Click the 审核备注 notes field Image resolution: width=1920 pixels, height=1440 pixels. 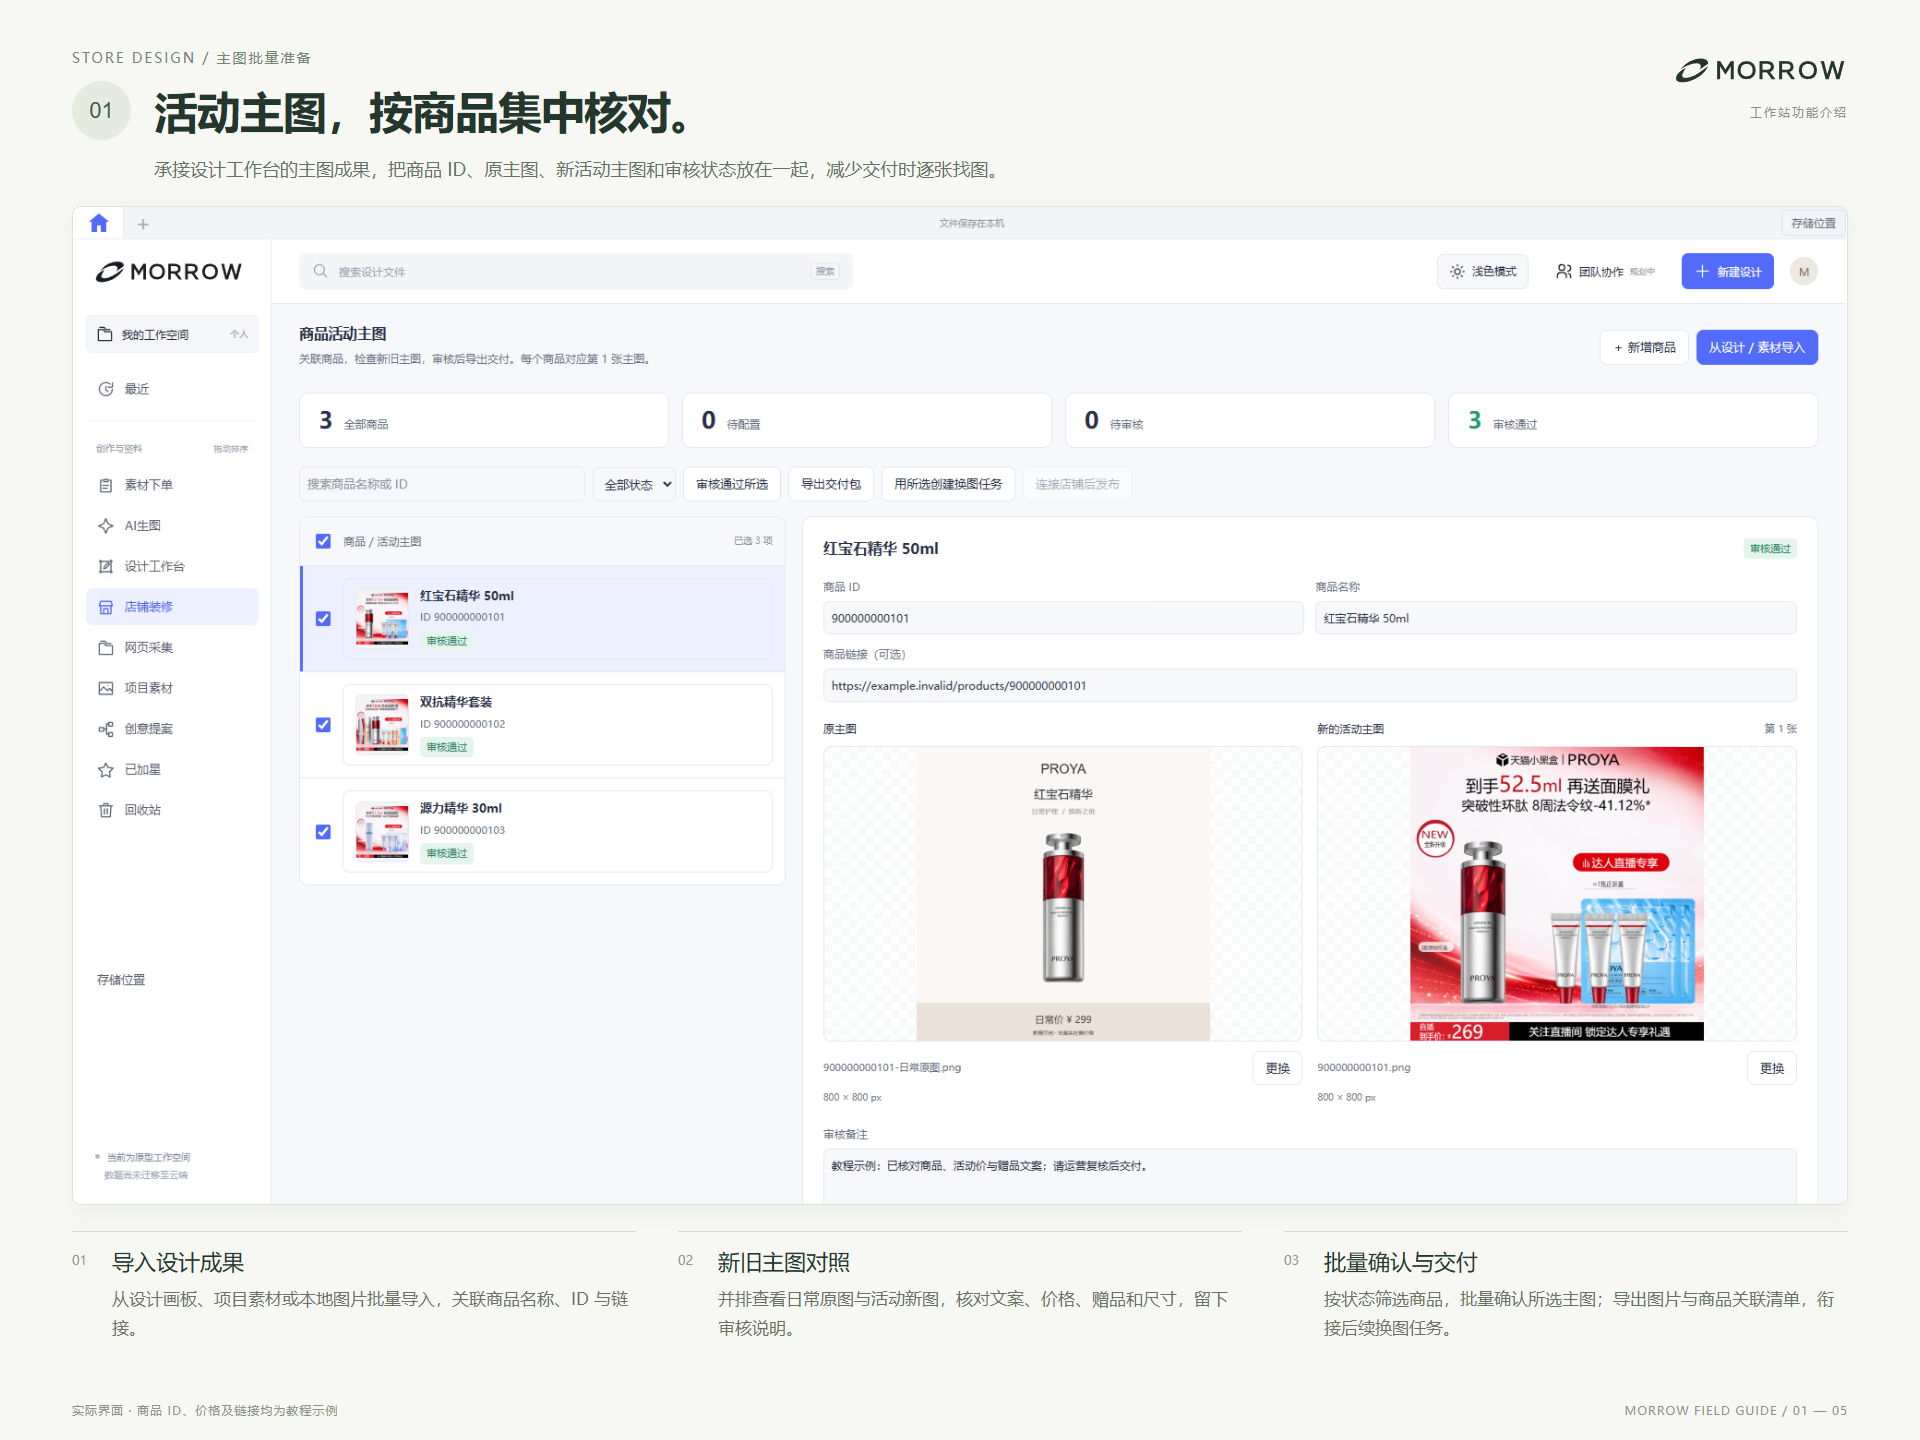click(1310, 1177)
